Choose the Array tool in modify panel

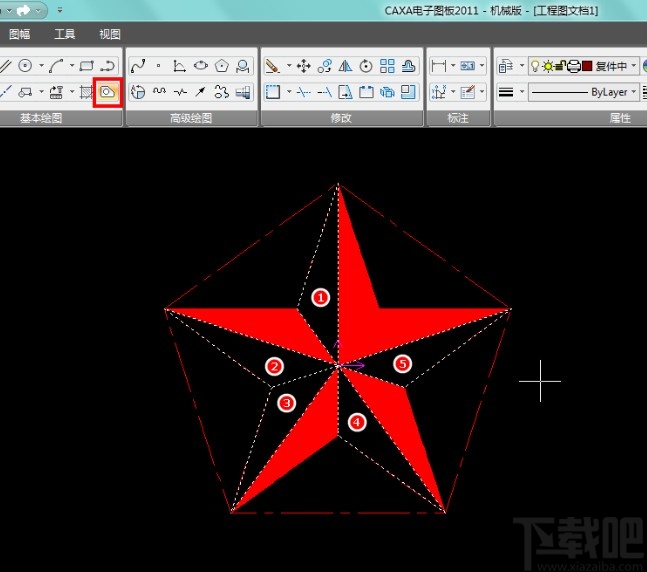[387, 66]
